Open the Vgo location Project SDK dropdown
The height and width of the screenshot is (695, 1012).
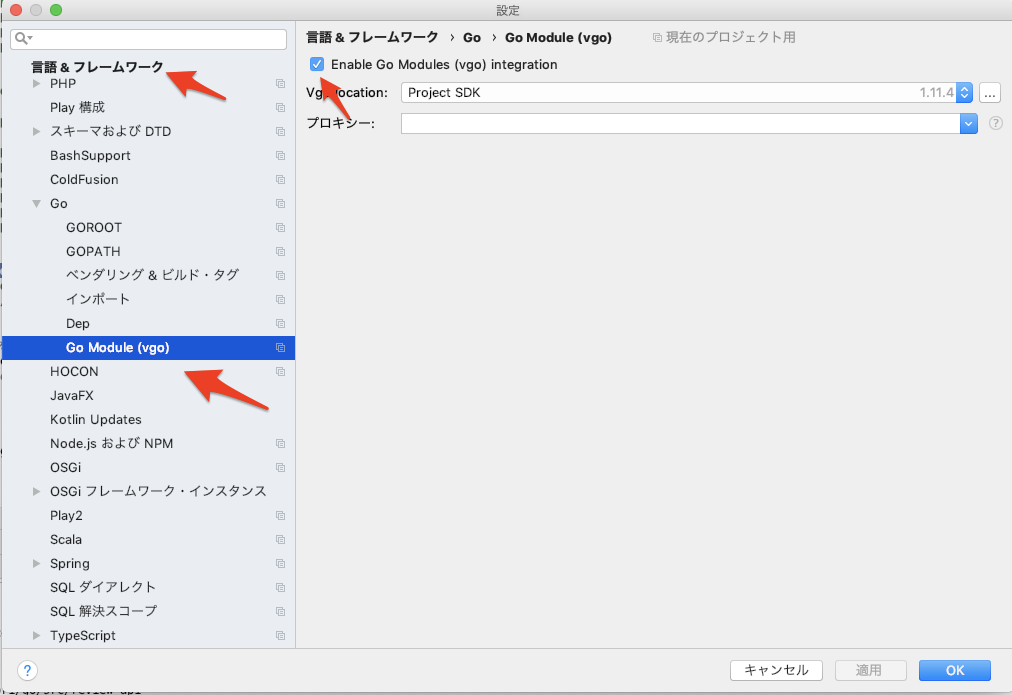[964, 92]
